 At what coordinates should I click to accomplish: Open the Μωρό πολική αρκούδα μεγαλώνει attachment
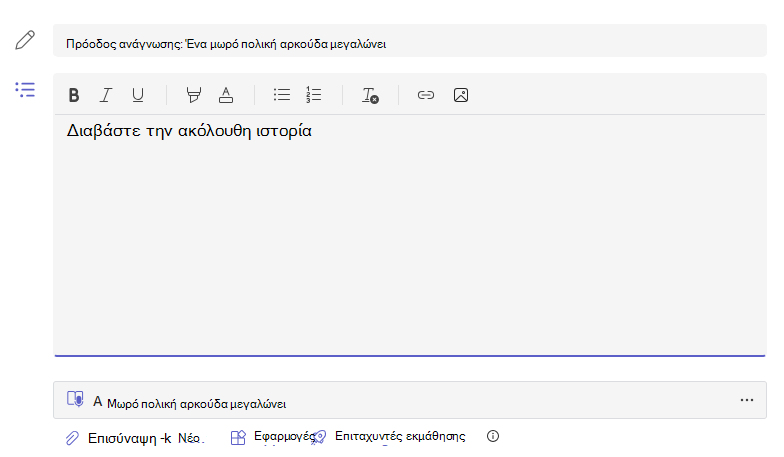[410, 400]
